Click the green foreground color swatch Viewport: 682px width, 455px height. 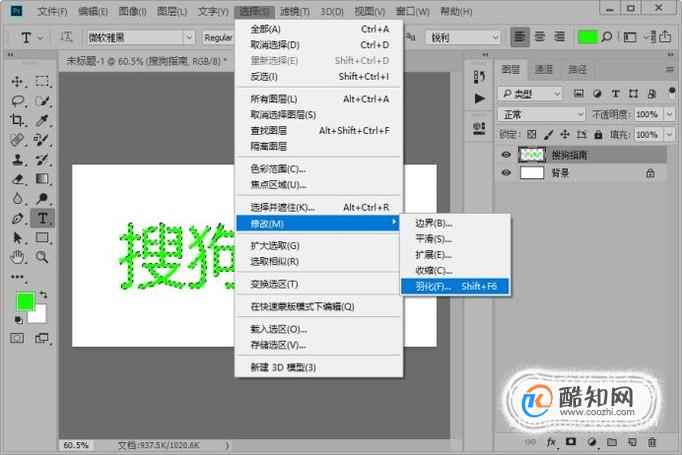coord(25,301)
